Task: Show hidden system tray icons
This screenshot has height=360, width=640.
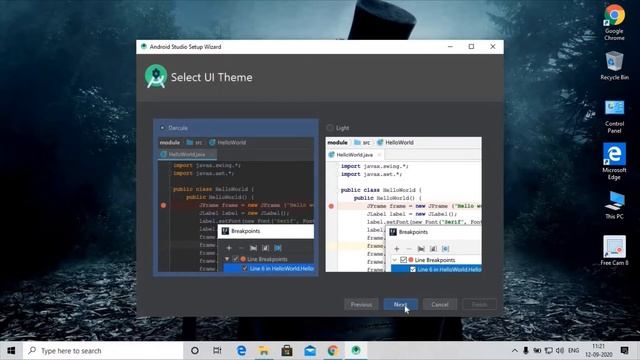Action: pos(515,351)
